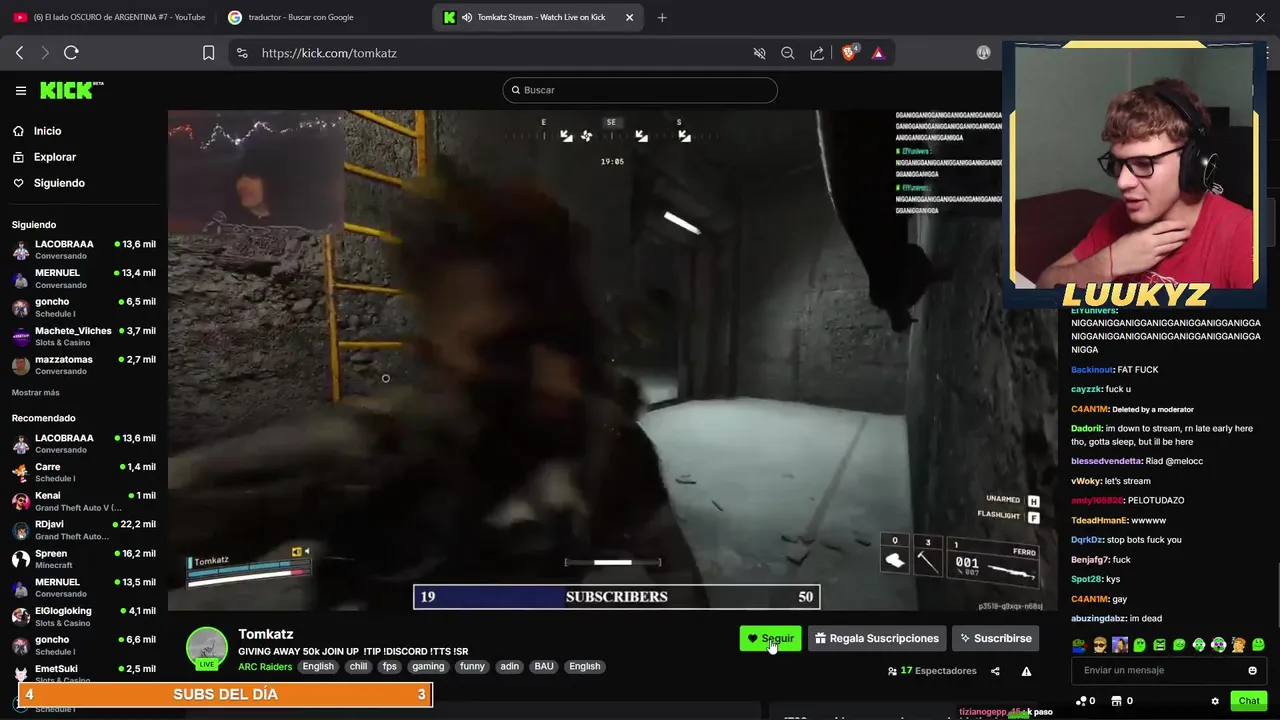This screenshot has height=720, width=1280.
Task: Click the stream video player
Action: pyautogui.click(x=612, y=360)
